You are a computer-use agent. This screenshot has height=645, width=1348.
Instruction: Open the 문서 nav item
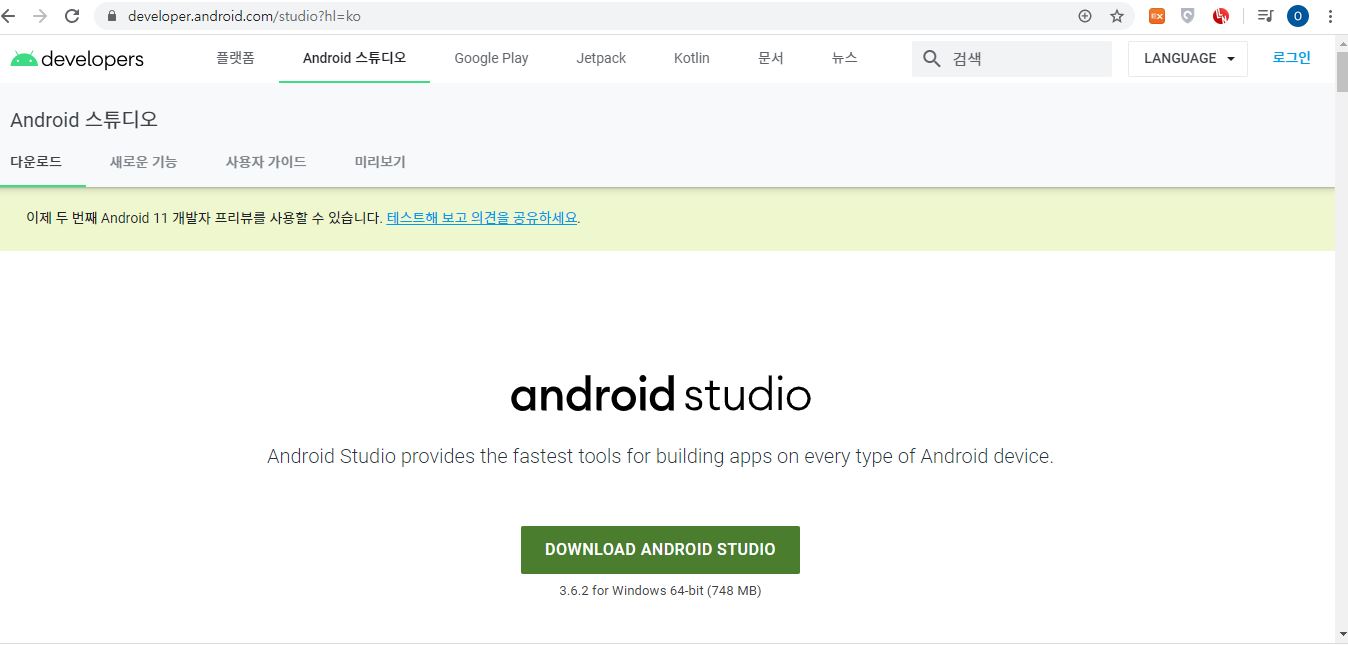(771, 58)
